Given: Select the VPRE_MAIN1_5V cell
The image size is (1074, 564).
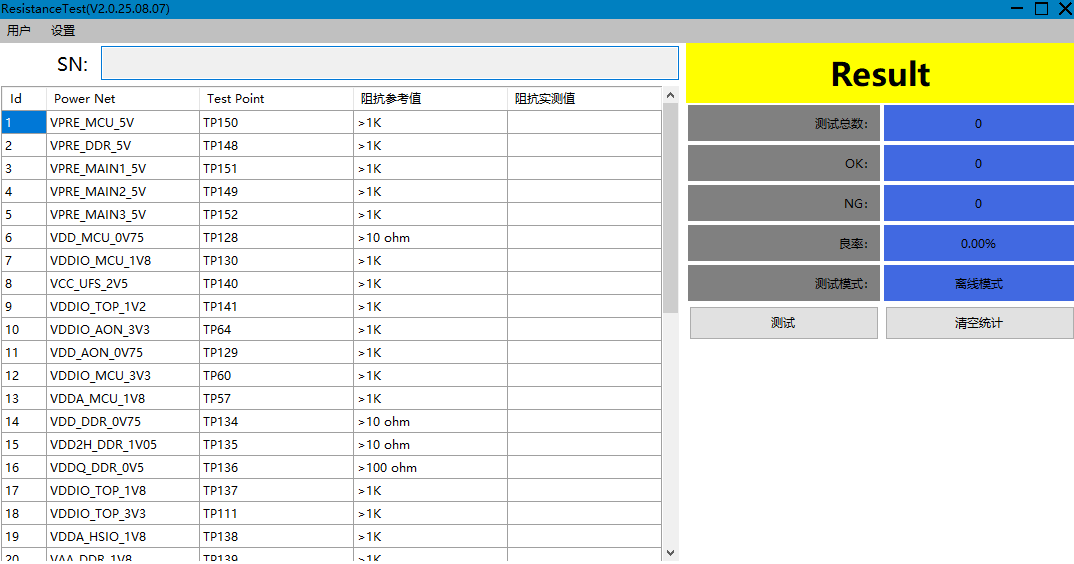Looking at the screenshot, I should [123, 169].
